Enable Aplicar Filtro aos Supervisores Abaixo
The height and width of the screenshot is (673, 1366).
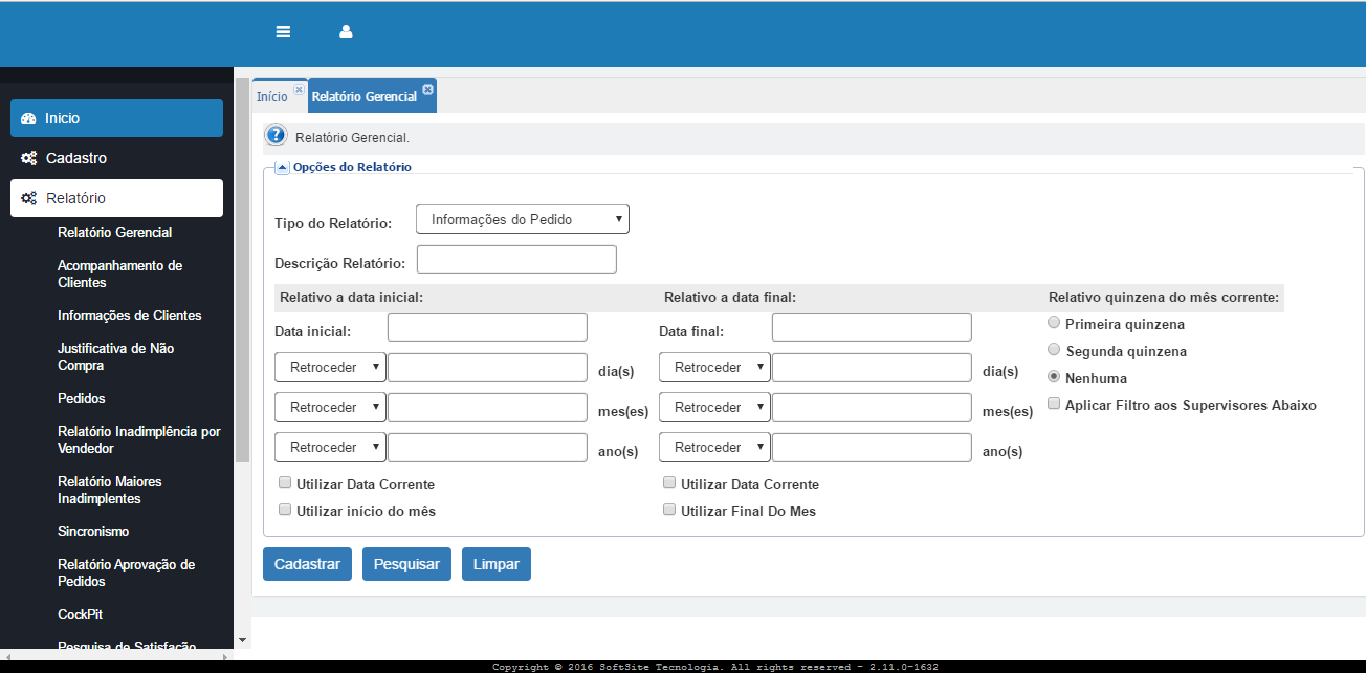click(x=1054, y=404)
